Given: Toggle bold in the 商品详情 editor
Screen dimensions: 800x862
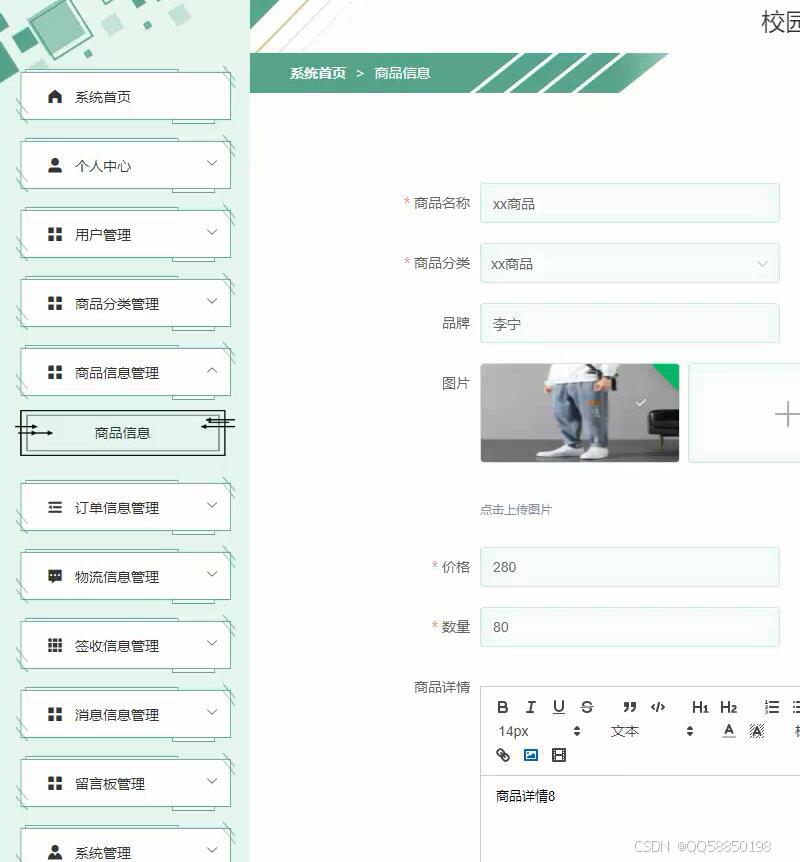Looking at the screenshot, I should tap(503, 707).
